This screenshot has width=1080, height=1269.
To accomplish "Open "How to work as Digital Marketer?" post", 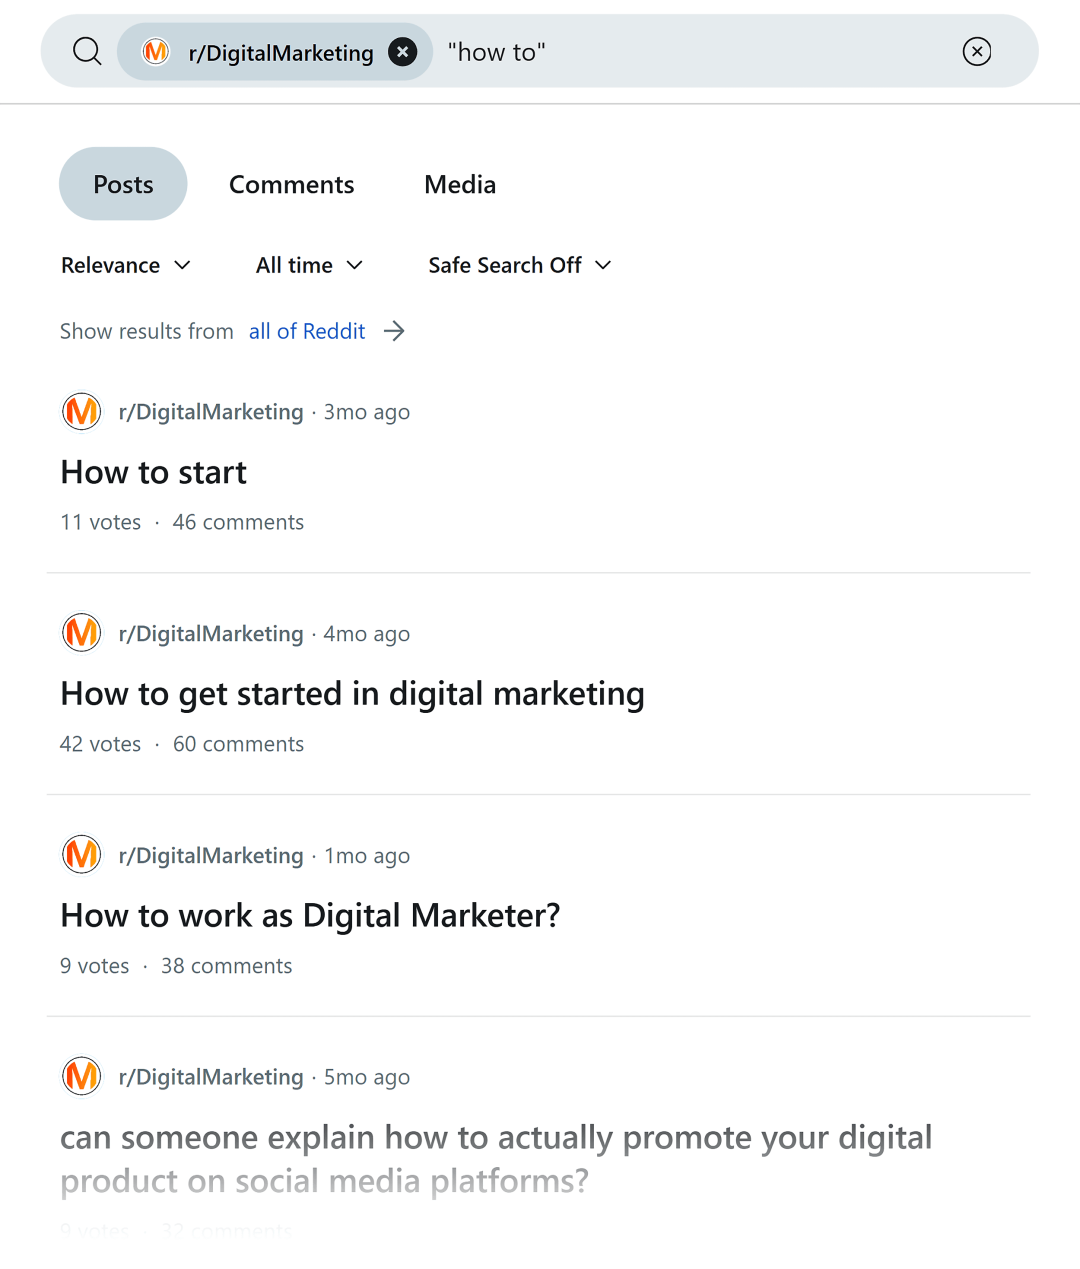I will 310,915.
